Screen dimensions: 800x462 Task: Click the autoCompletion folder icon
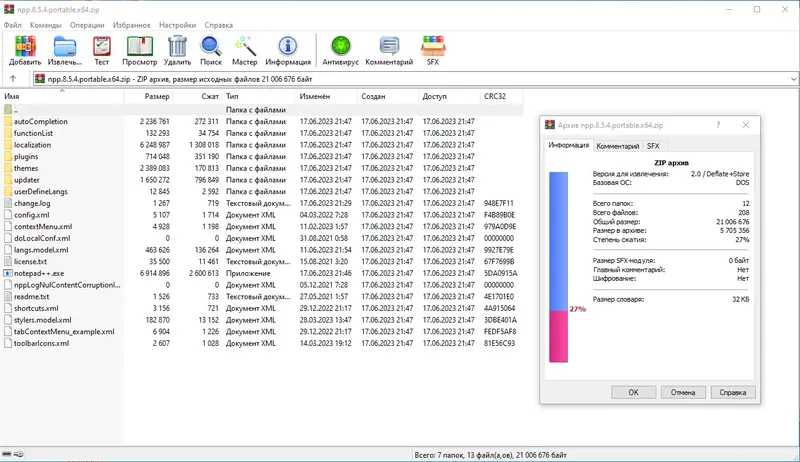(x=8, y=121)
